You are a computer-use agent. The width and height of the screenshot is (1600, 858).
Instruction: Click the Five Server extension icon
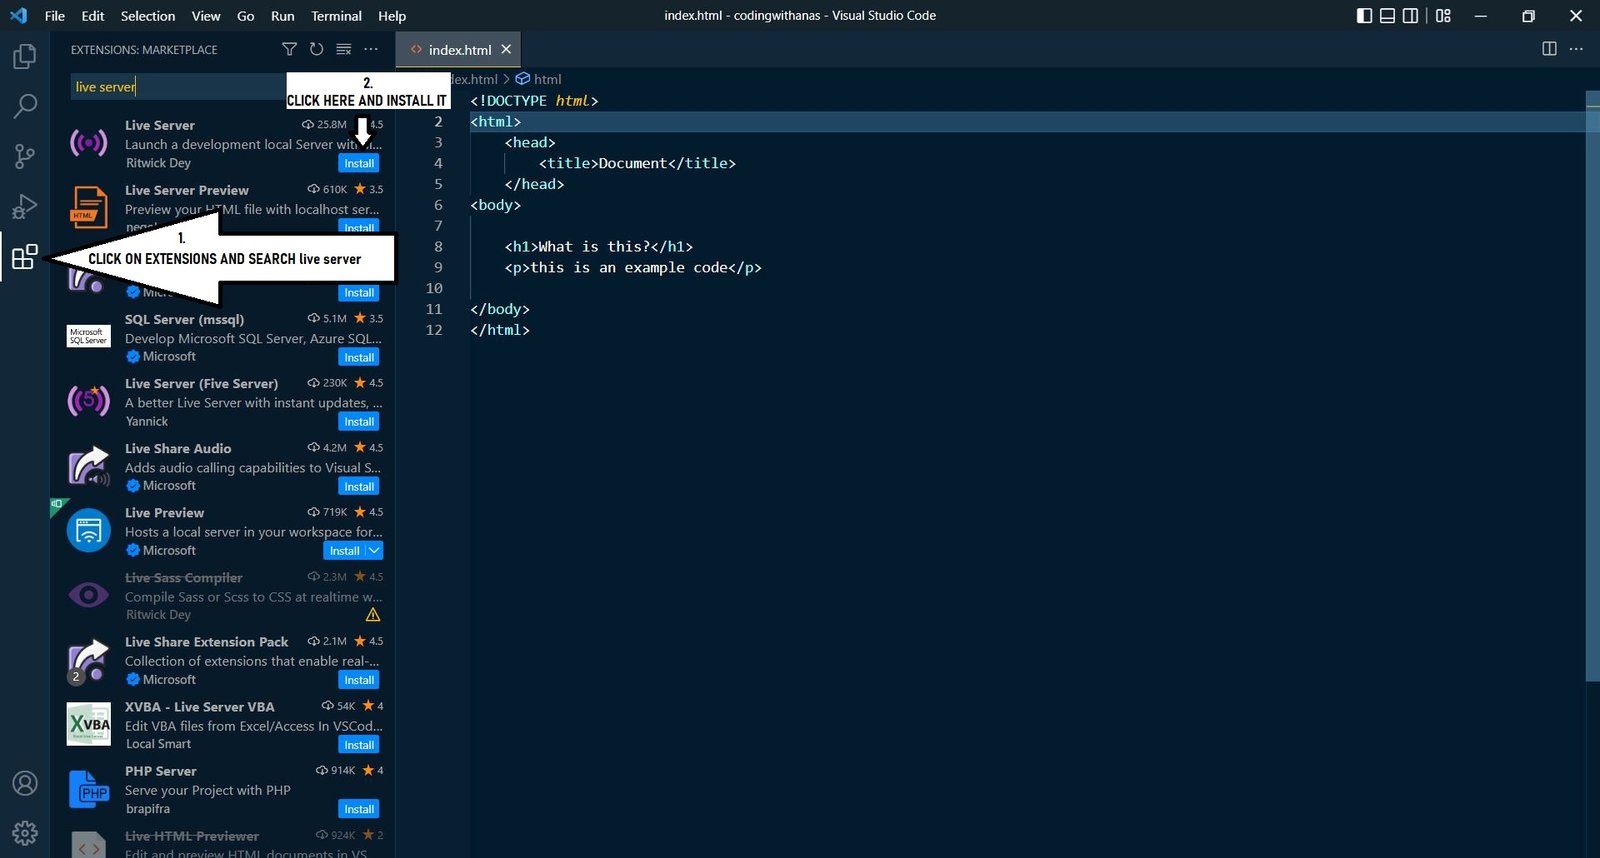click(x=88, y=401)
